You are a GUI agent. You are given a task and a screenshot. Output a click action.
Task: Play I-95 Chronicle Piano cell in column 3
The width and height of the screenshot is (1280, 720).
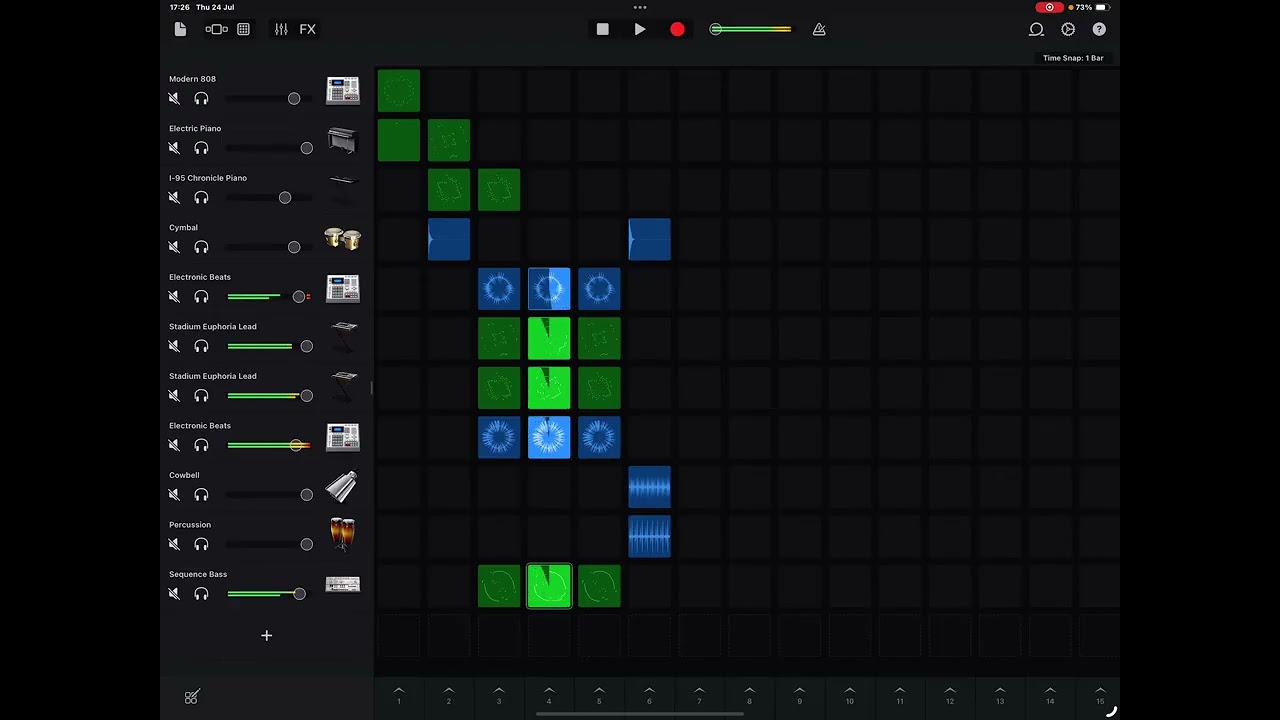point(499,189)
